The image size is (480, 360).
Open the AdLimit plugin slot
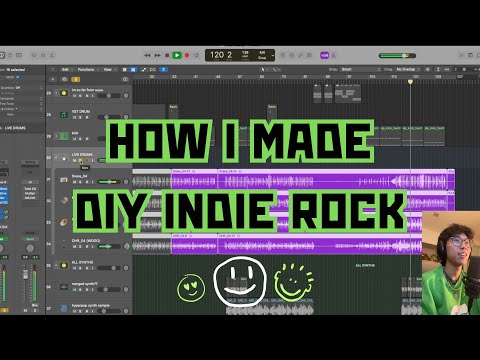click(30, 198)
